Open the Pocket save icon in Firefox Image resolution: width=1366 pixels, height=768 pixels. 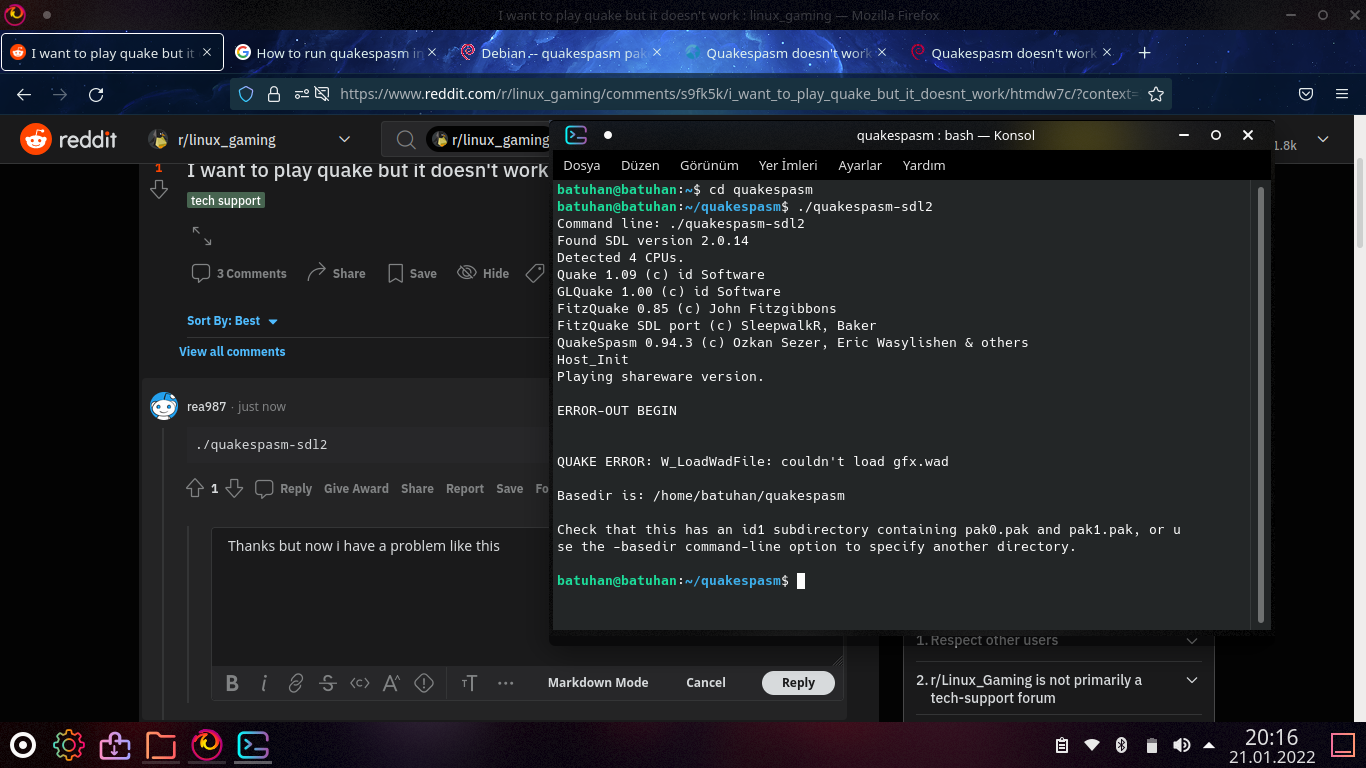click(1306, 94)
